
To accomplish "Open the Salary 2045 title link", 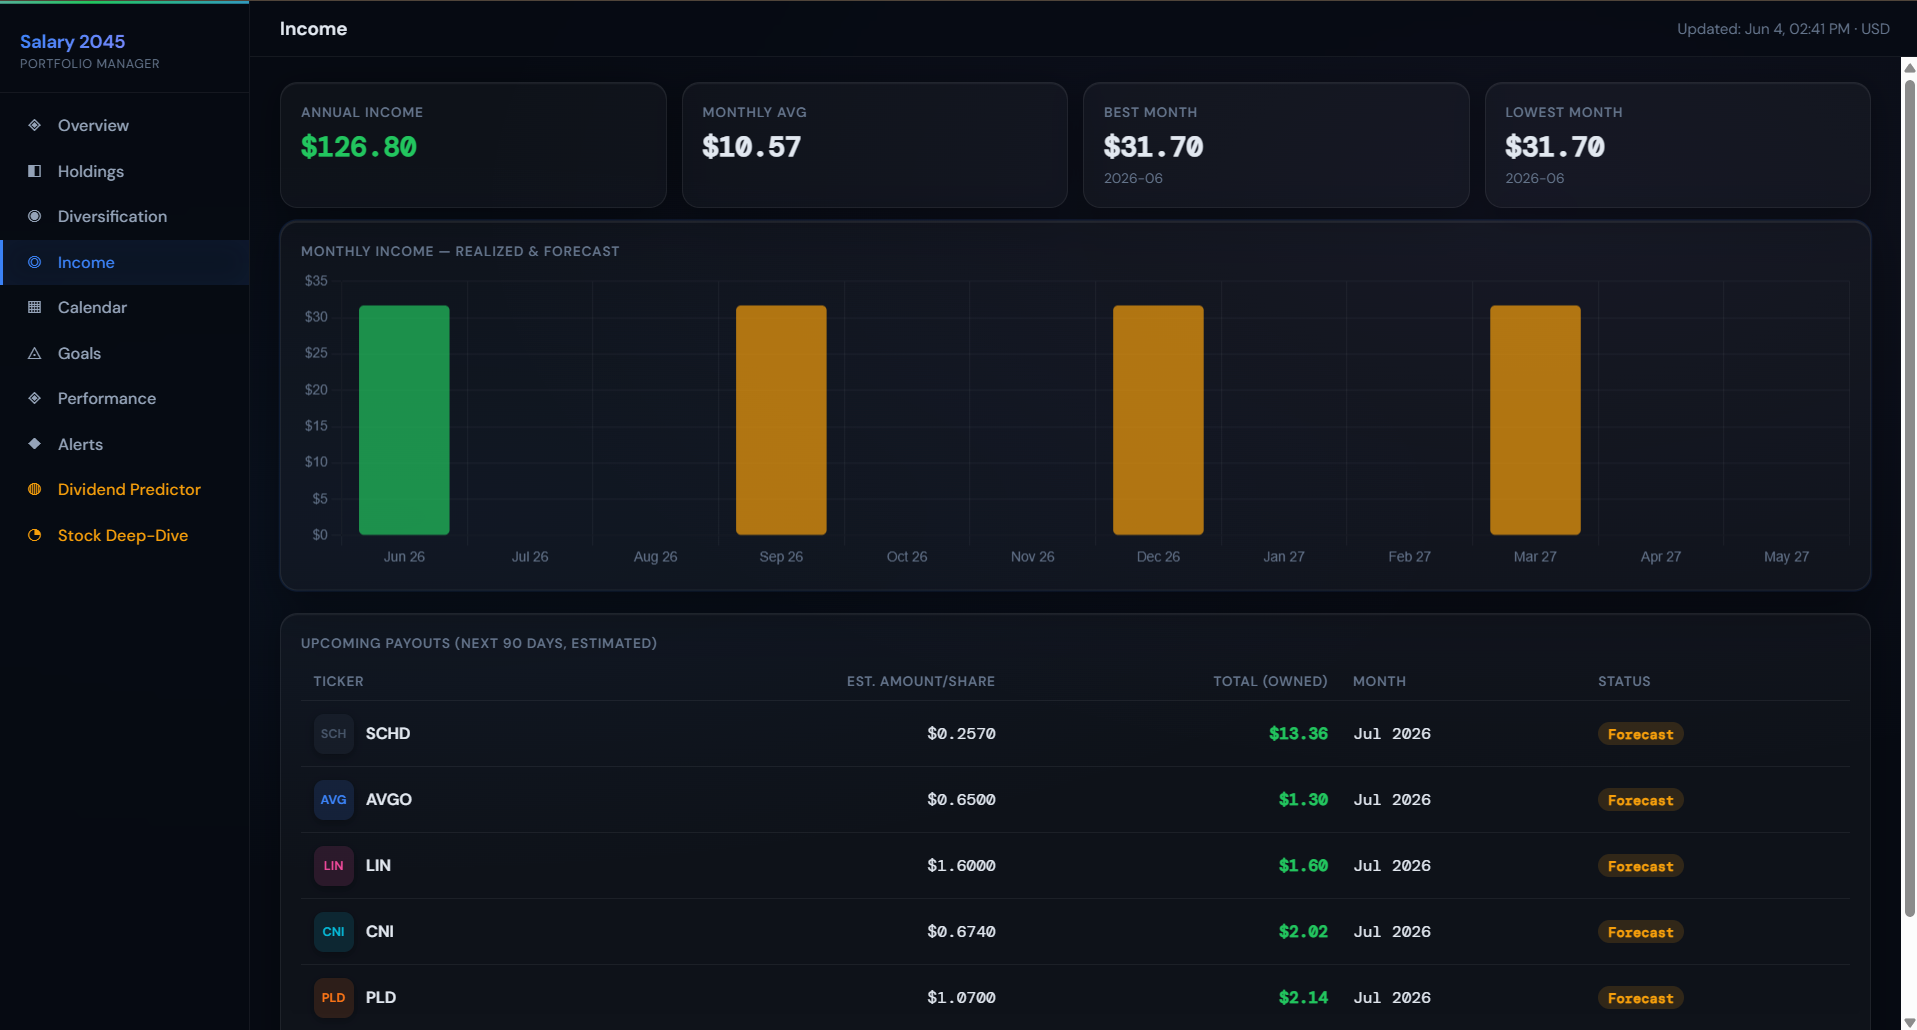I will click(73, 41).
